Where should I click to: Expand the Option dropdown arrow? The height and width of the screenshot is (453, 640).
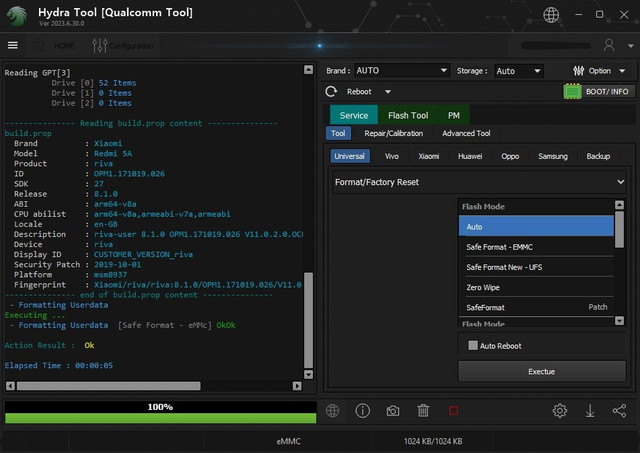click(x=622, y=71)
